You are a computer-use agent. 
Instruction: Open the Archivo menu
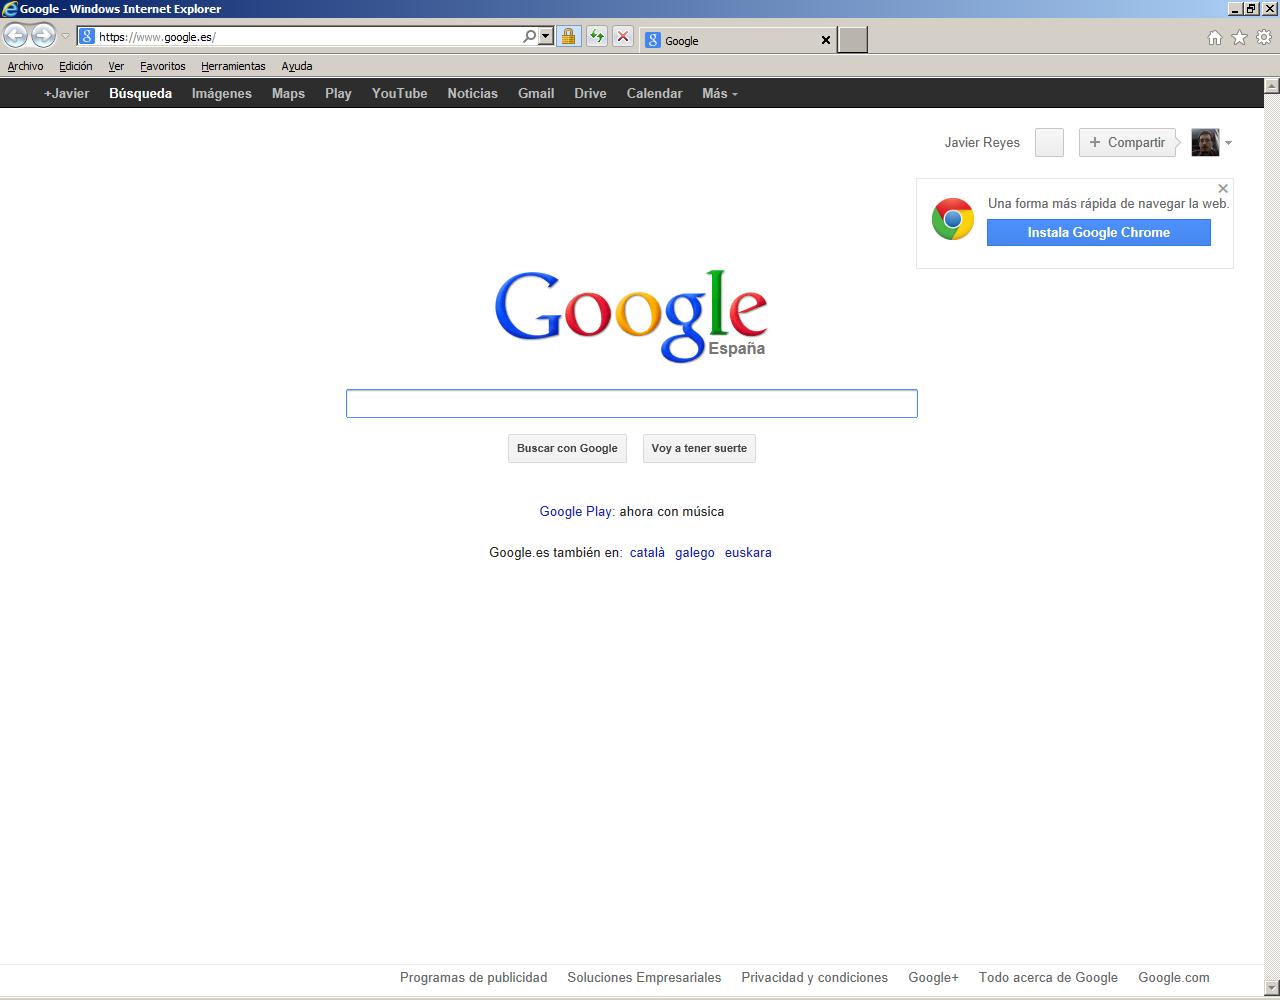pyautogui.click(x=25, y=66)
